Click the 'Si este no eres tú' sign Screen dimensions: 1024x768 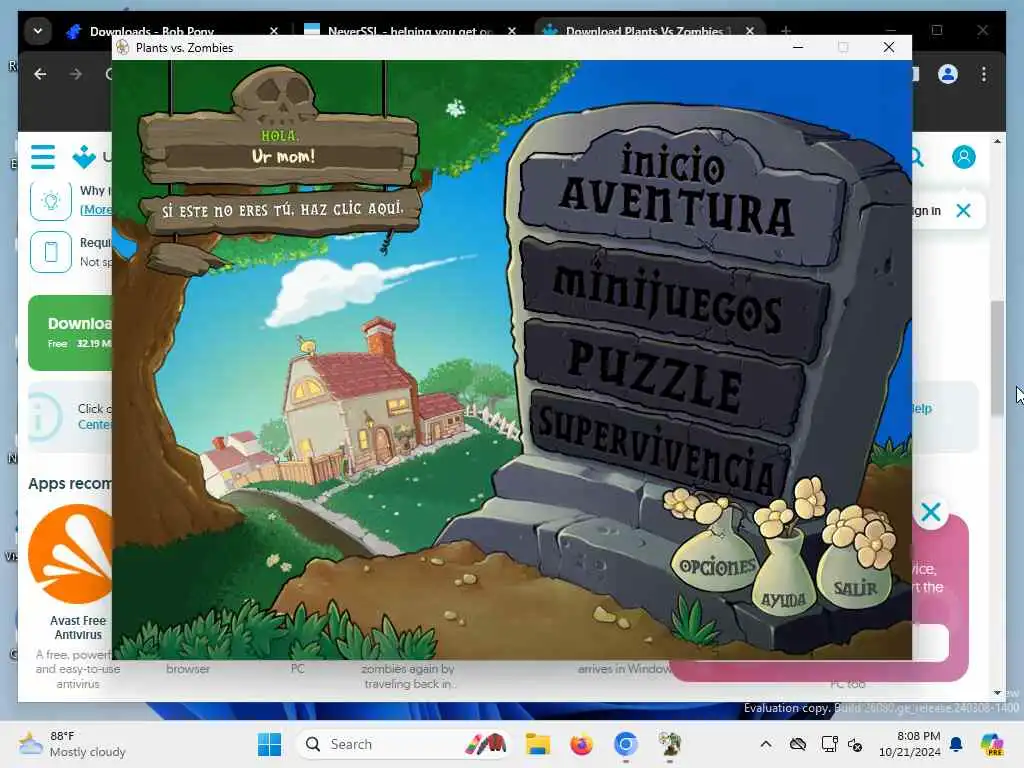[282, 210]
